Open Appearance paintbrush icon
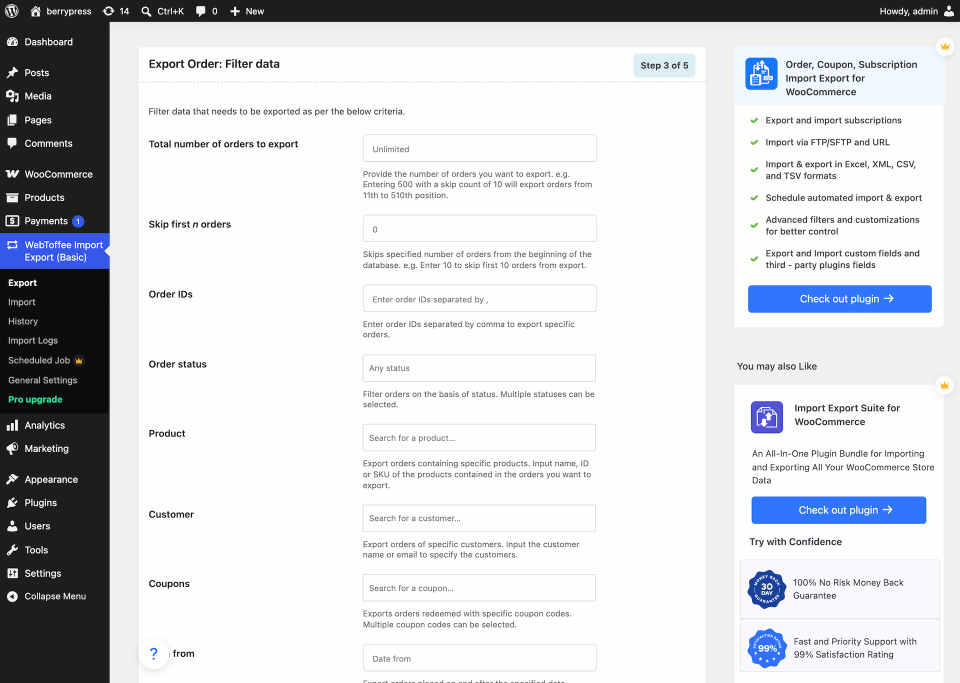Screen dimensions: 960x683 tap(12, 479)
